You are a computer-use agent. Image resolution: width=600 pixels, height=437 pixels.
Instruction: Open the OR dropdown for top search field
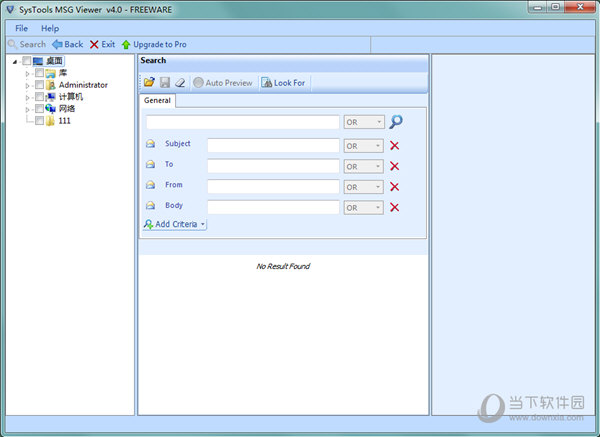pos(364,122)
